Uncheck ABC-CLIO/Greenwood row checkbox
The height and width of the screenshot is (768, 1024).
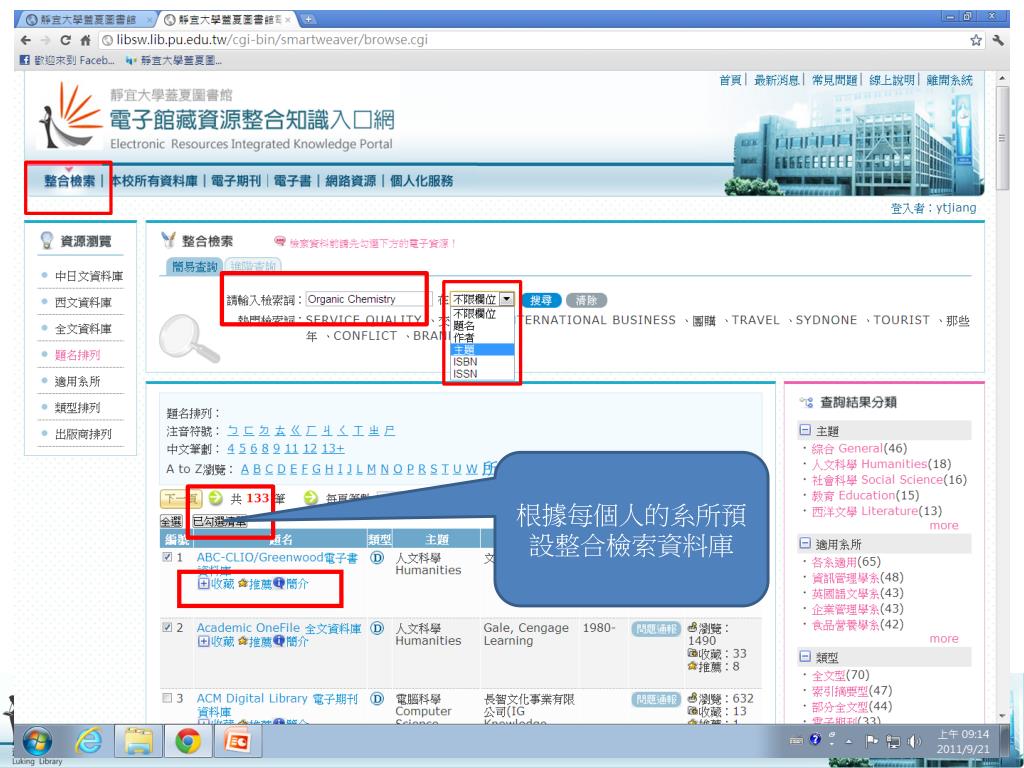click(x=167, y=557)
